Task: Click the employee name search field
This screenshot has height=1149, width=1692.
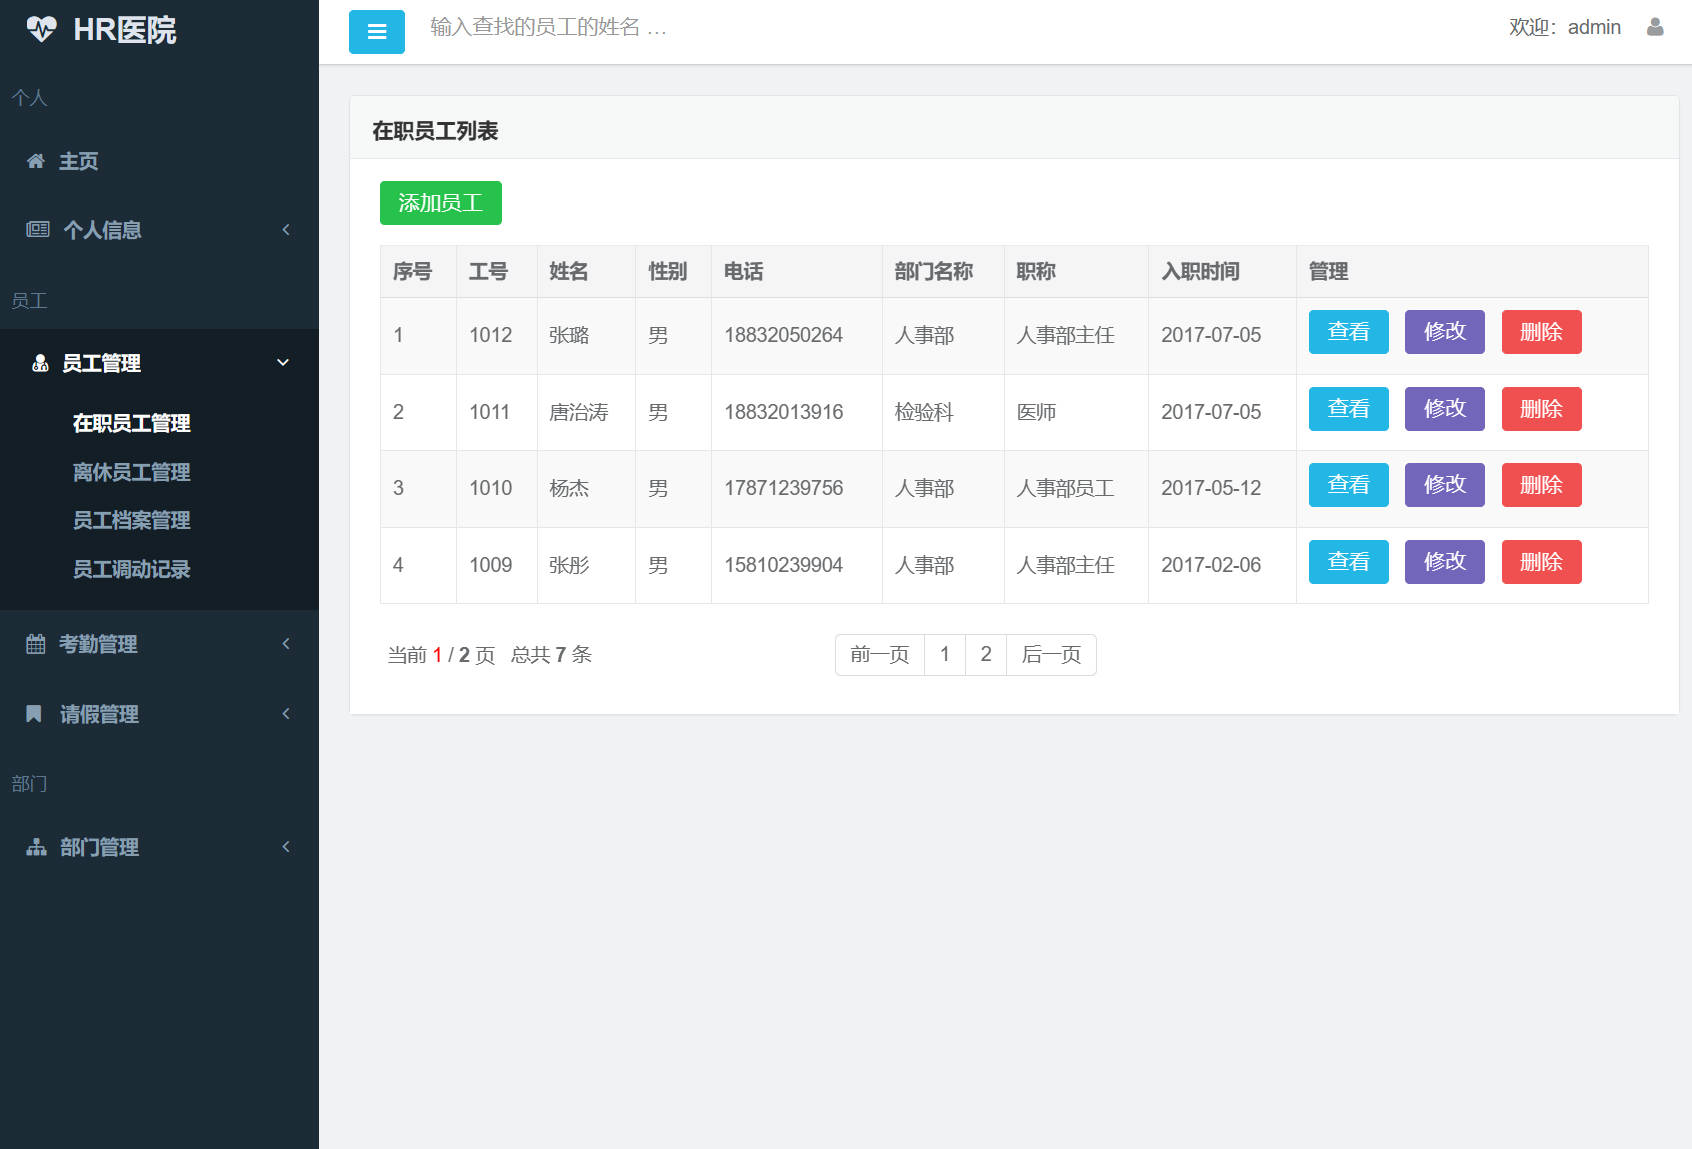Action: (600, 28)
